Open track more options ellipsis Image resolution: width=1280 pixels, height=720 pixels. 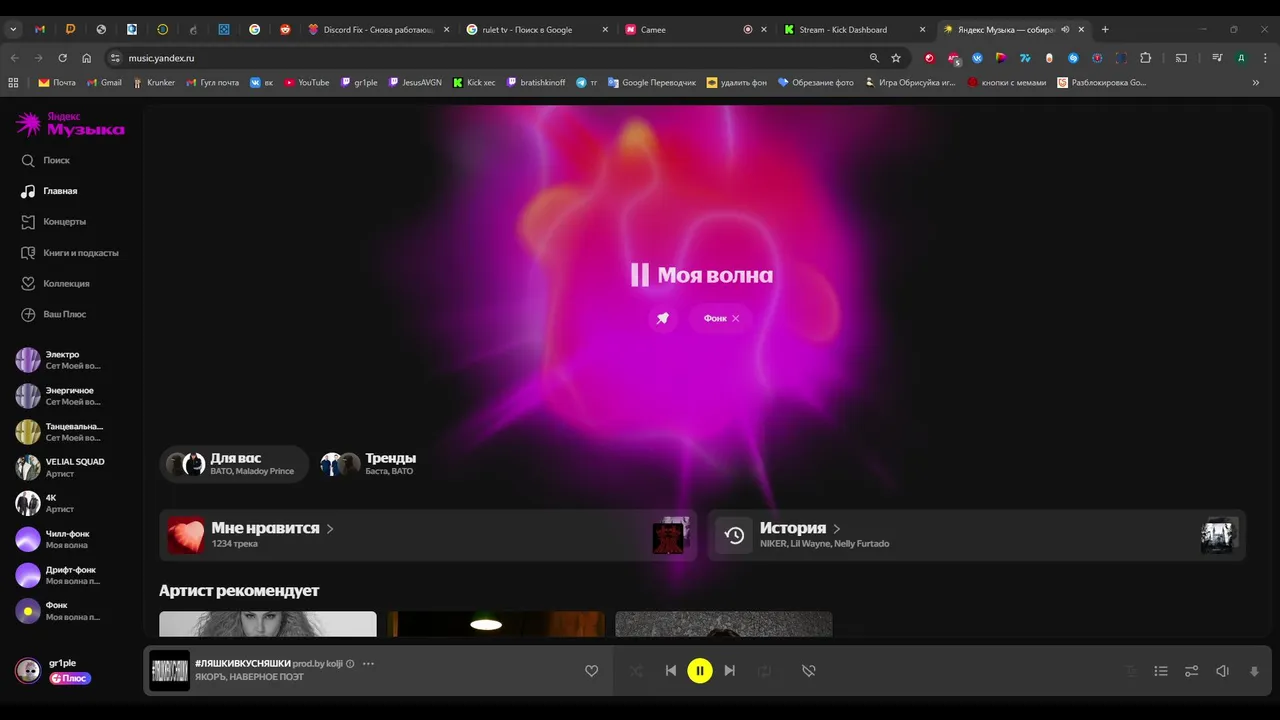pos(368,663)
